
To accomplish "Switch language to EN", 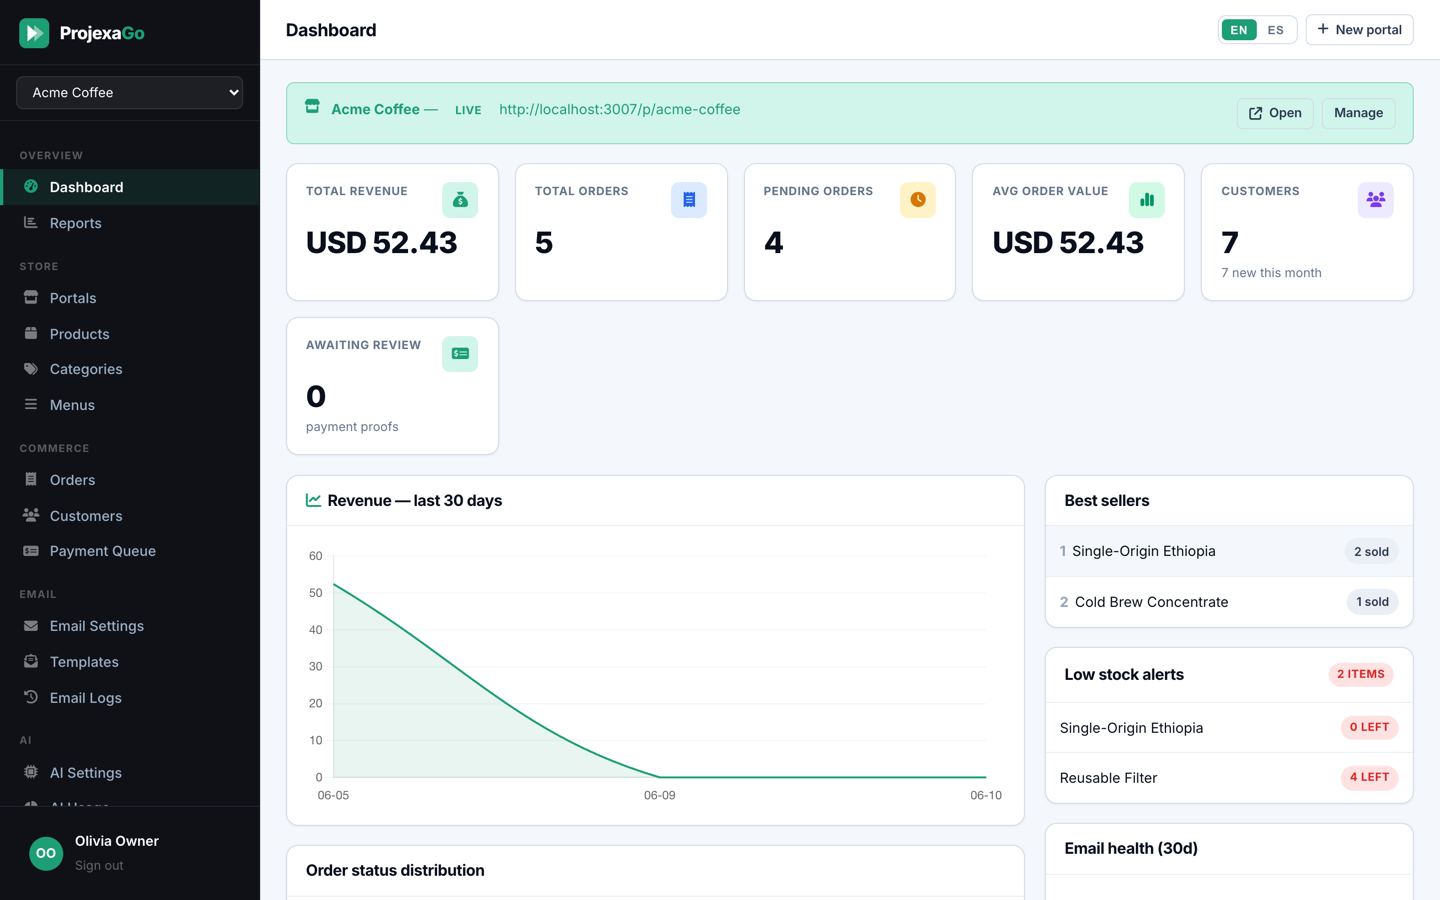I will 1239,30.
